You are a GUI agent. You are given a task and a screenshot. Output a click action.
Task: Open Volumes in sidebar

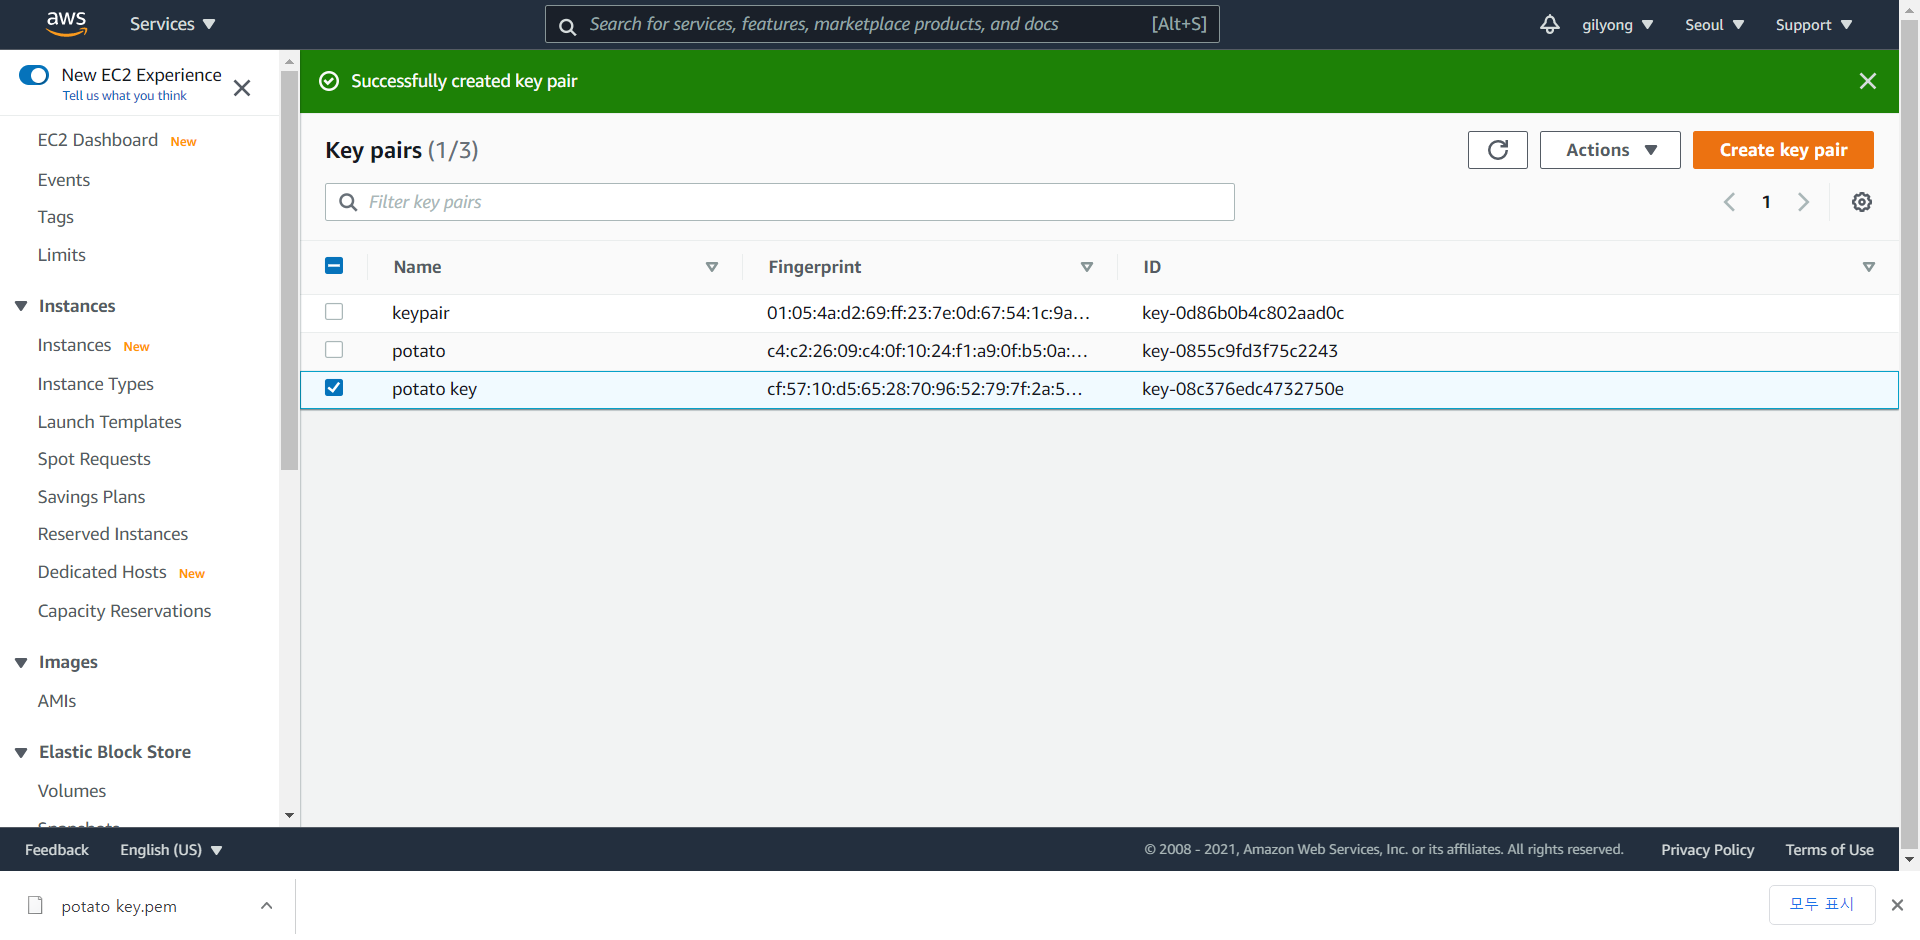[x=72, y=791]
